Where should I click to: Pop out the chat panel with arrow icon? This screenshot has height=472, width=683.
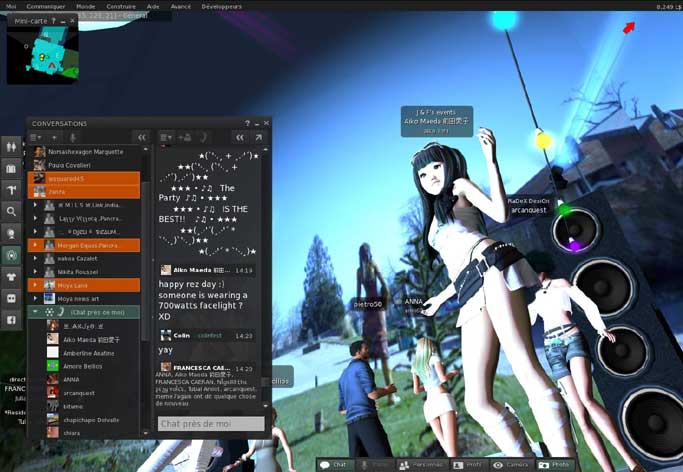coord(258,137)
